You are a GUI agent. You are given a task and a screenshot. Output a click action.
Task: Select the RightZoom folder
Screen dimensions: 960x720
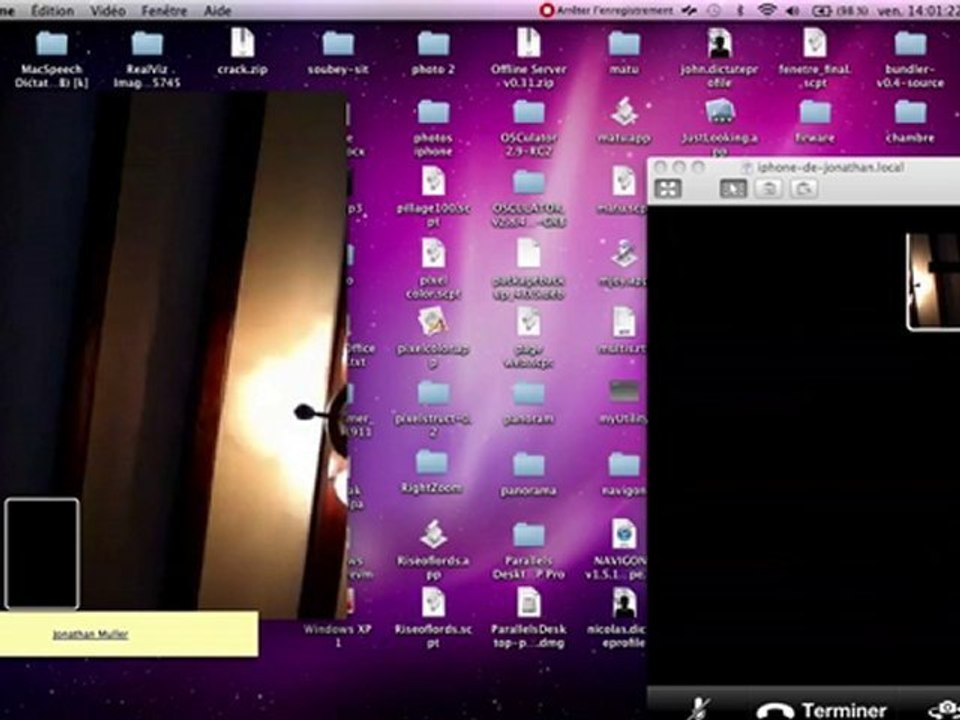click(x=433, y=471)
